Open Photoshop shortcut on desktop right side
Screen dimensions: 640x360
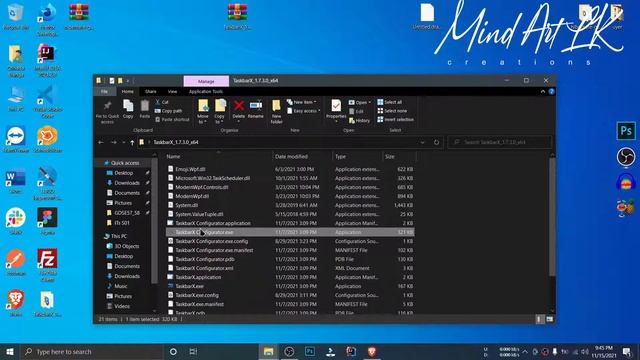click(x=626, y=131)
